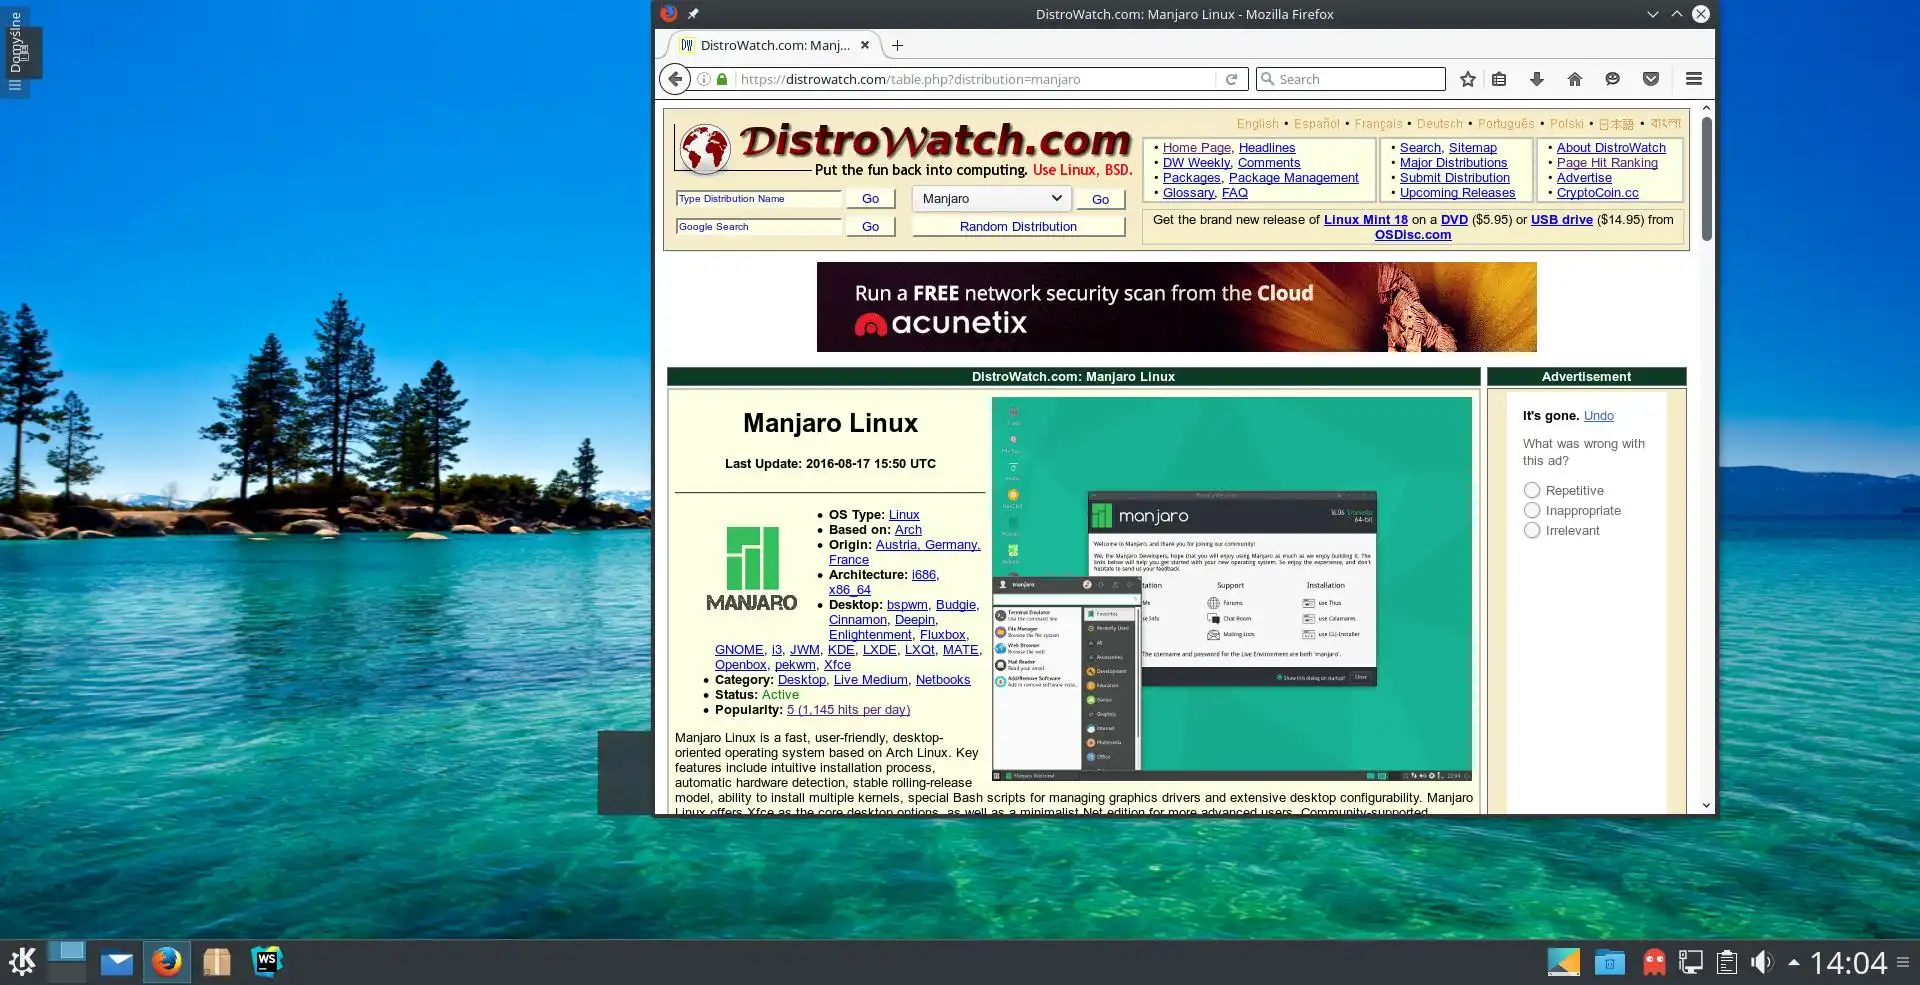The image size is (1920, 985).
Task: Click Go beside Google Search field
Action: (870, 226)
